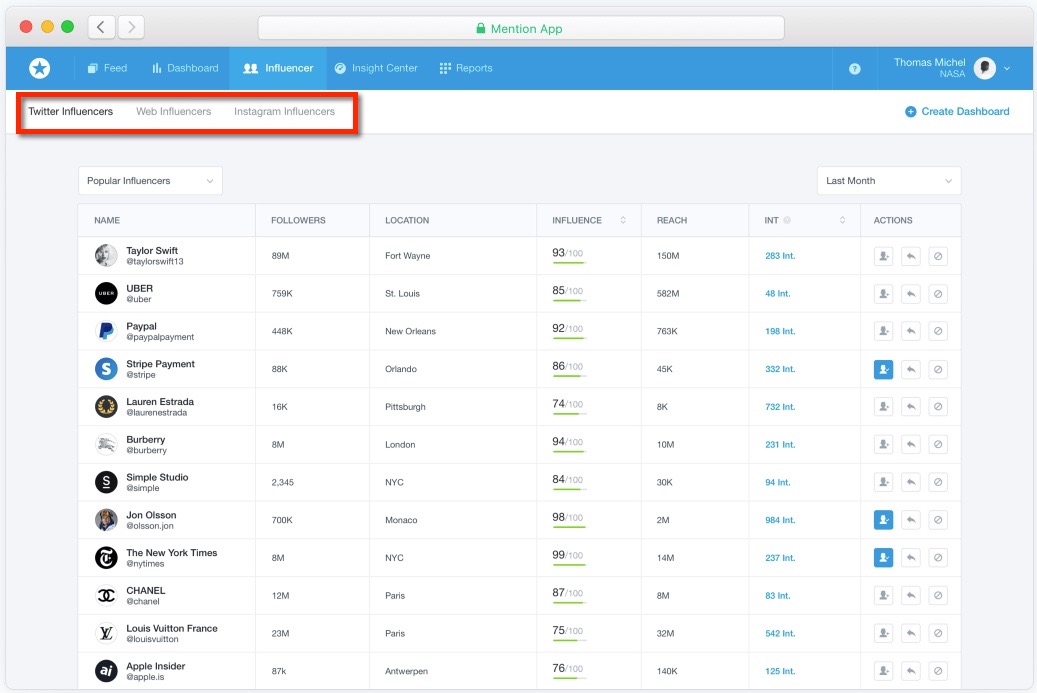Unfollow Jon Olsson via the blue user icon

(x=884, y=520)
